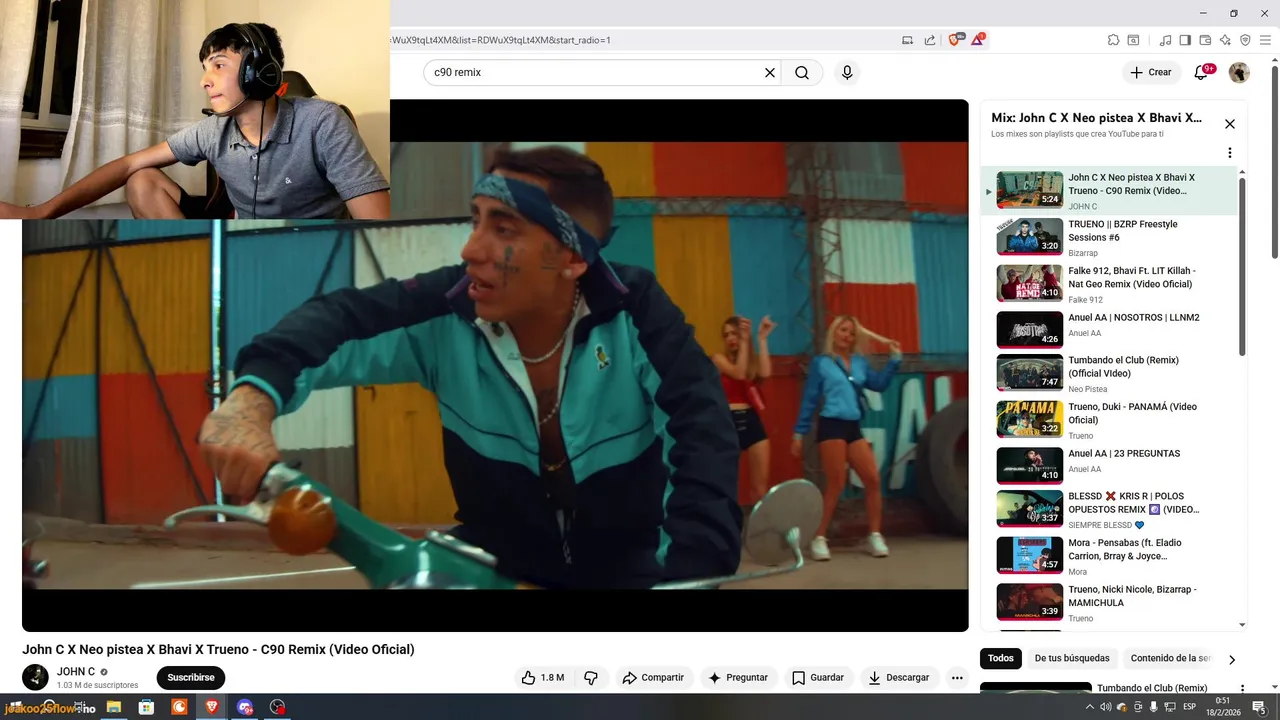The width and height of the screenshot is (1280, 720).
Task: Click the ESP language indicator
Action: [1189, 707]
